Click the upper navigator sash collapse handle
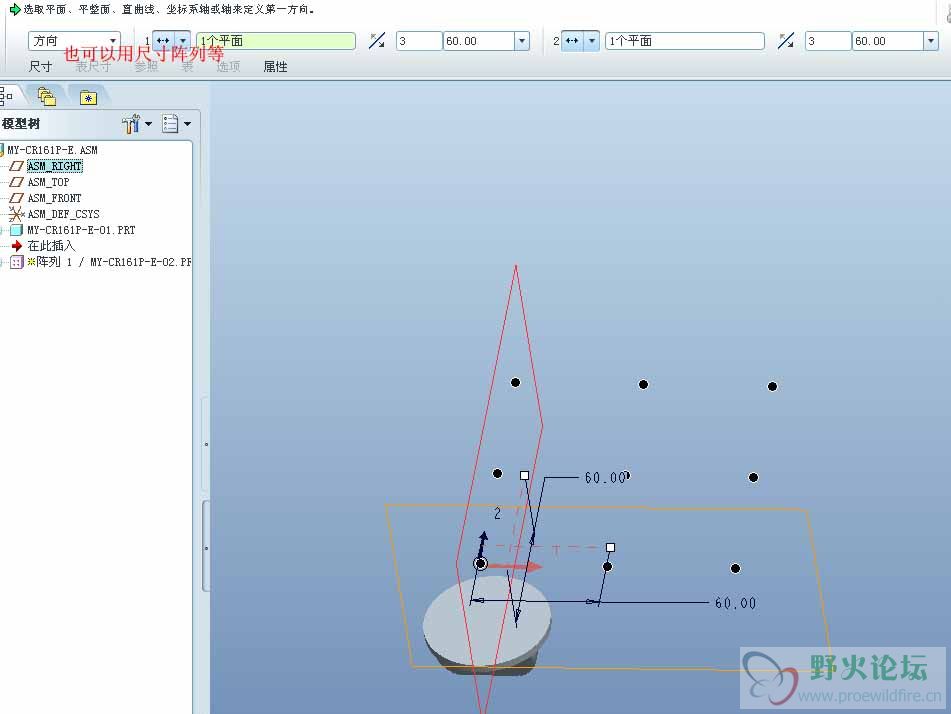Screen dimensions: 951x714 206,445
